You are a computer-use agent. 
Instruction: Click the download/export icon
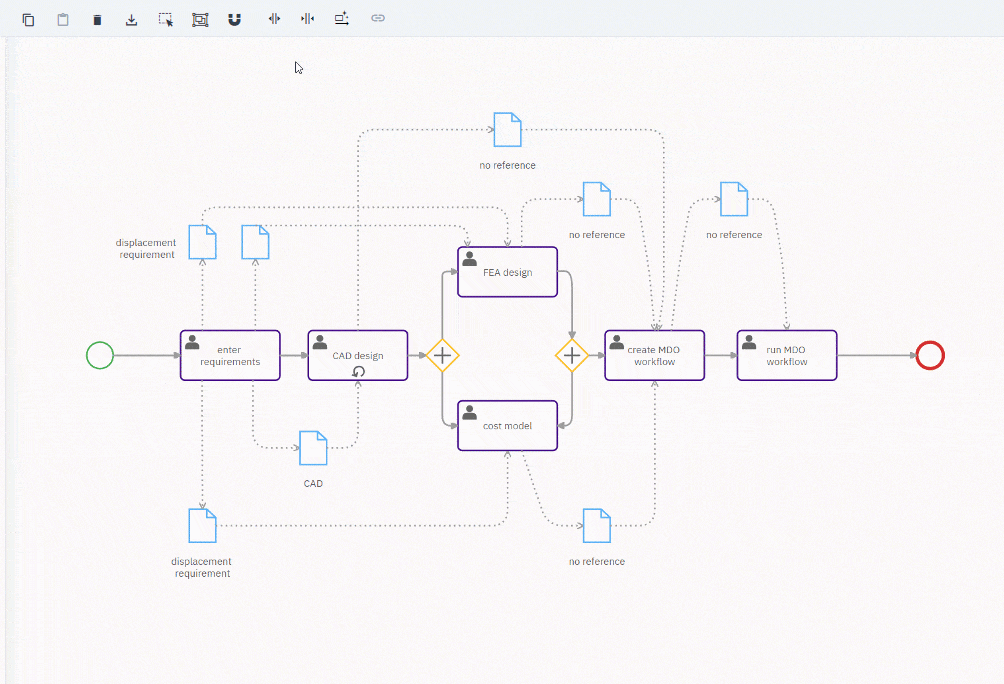point(131,20)
